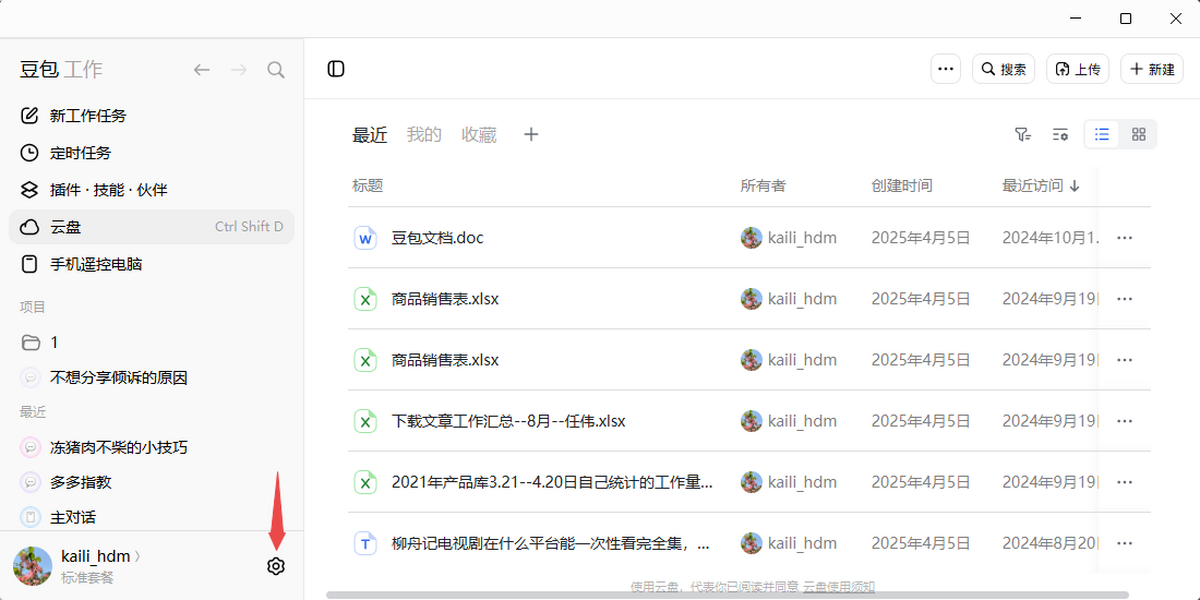Sort by 最近访问 column header
The height and width of the screenshot is (600, 1200).
point(1041,186)
